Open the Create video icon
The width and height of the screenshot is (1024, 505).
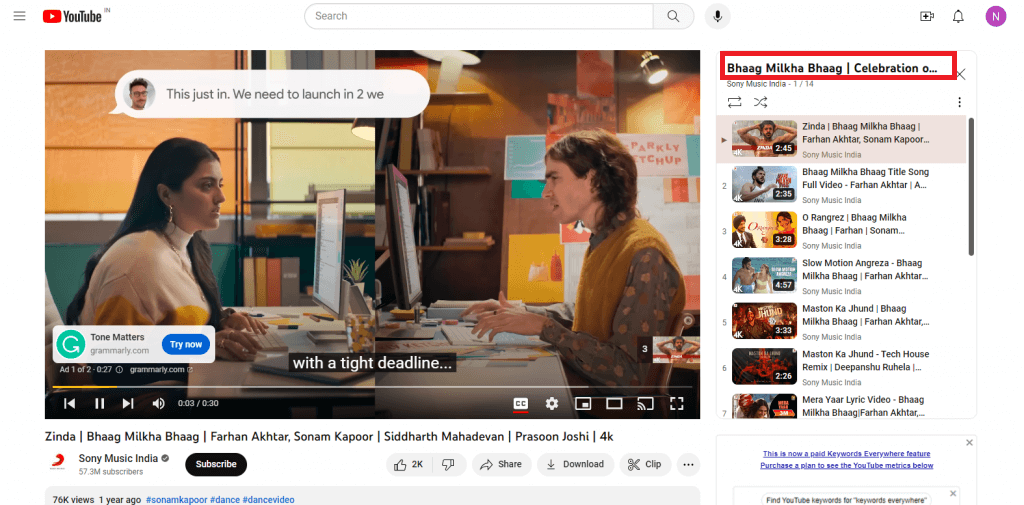click(927, 16)
